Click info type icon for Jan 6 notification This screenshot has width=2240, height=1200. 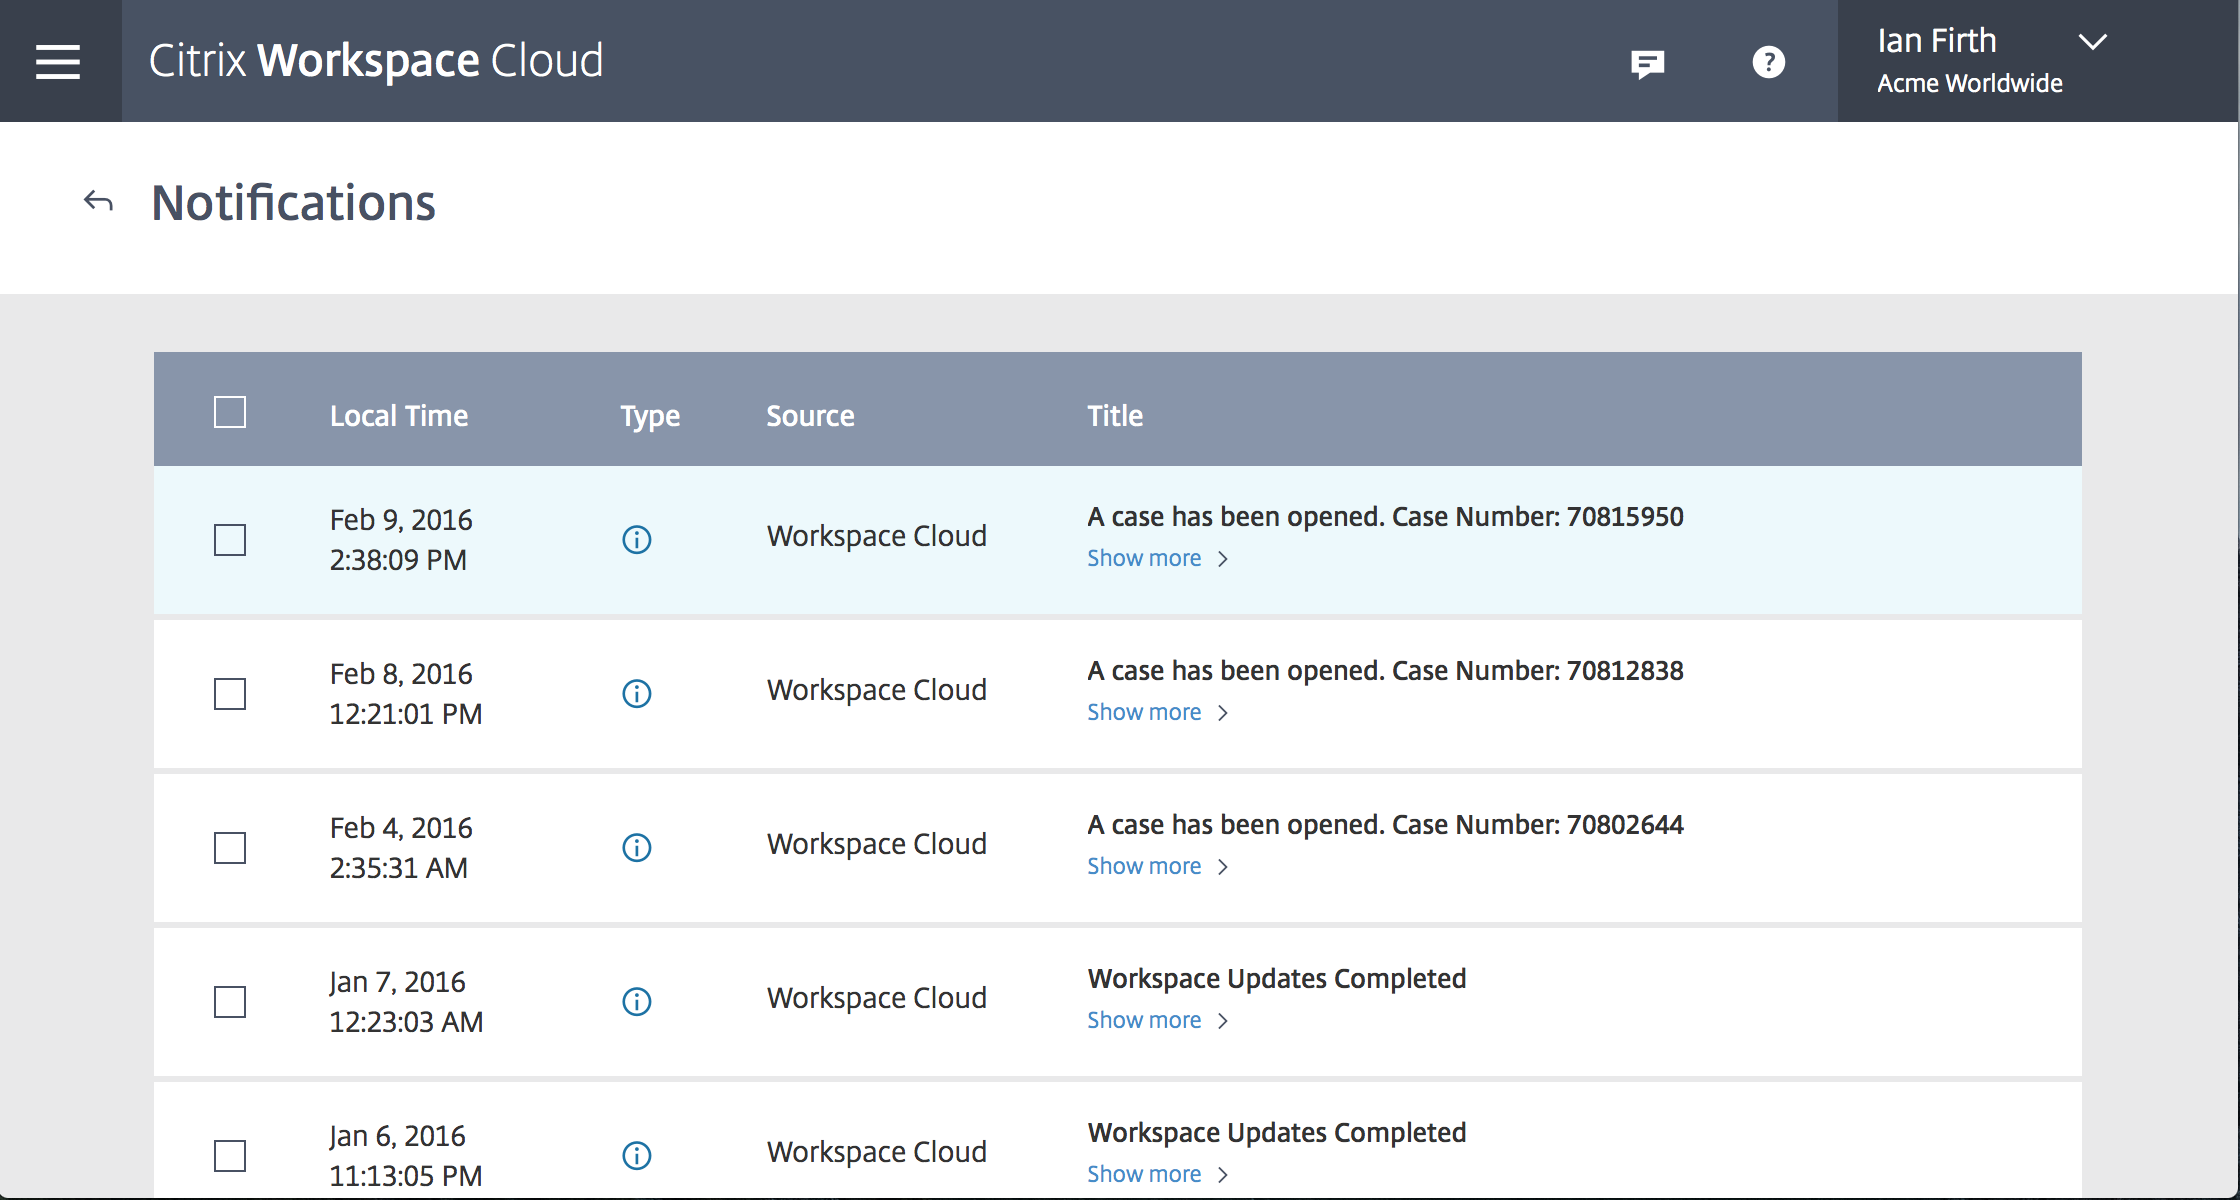point(636,1156)
